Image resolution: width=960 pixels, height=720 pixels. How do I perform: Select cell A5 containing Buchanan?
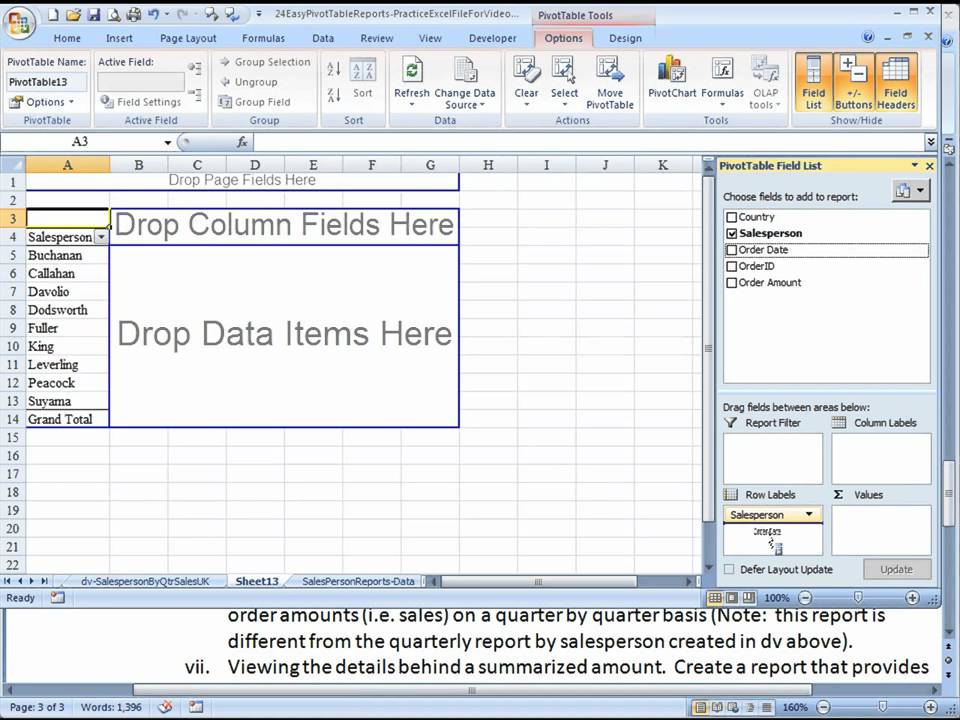click(67, 255)
